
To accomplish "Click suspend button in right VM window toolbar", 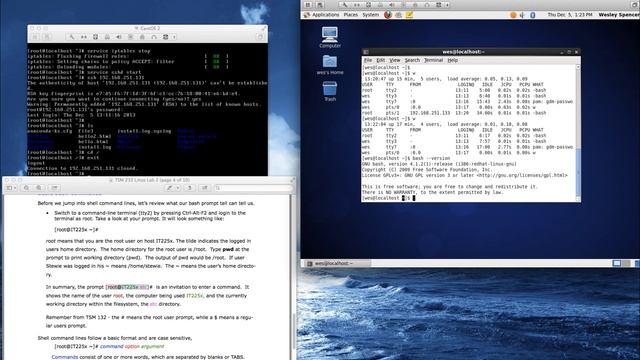I will pyautogui.click(x=308, y=4).
